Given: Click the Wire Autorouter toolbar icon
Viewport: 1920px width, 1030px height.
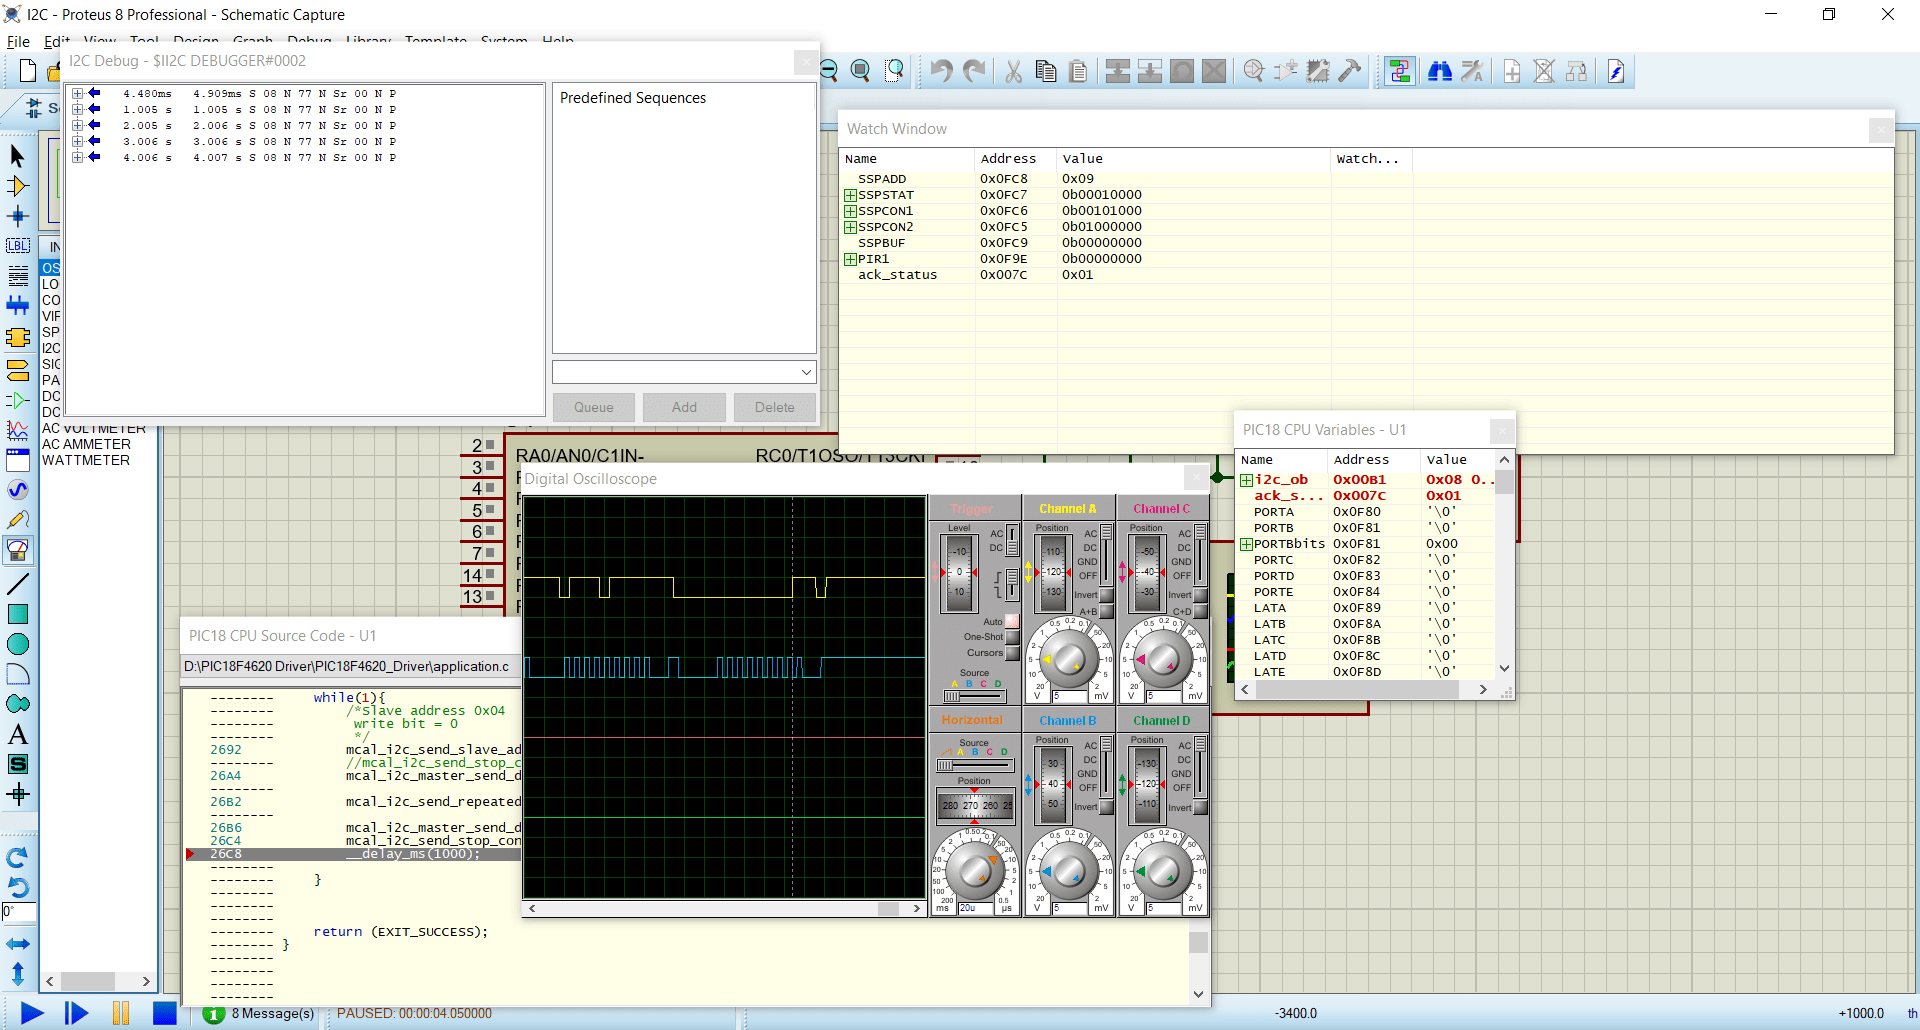Looking at the screenshot, I should click(1400, 71).
